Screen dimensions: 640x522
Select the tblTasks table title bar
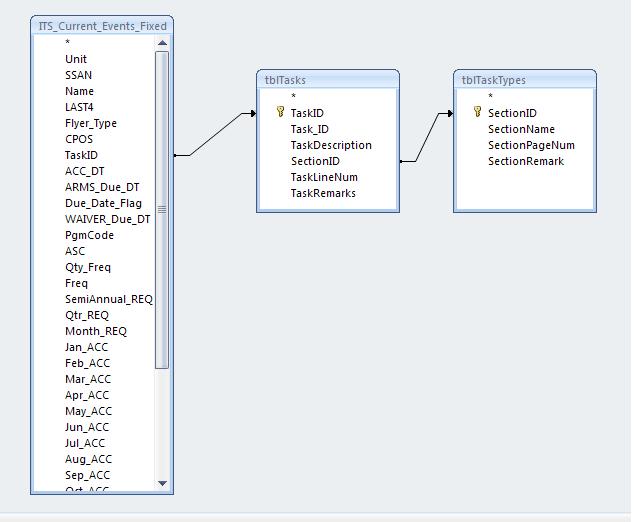point(328,80)
